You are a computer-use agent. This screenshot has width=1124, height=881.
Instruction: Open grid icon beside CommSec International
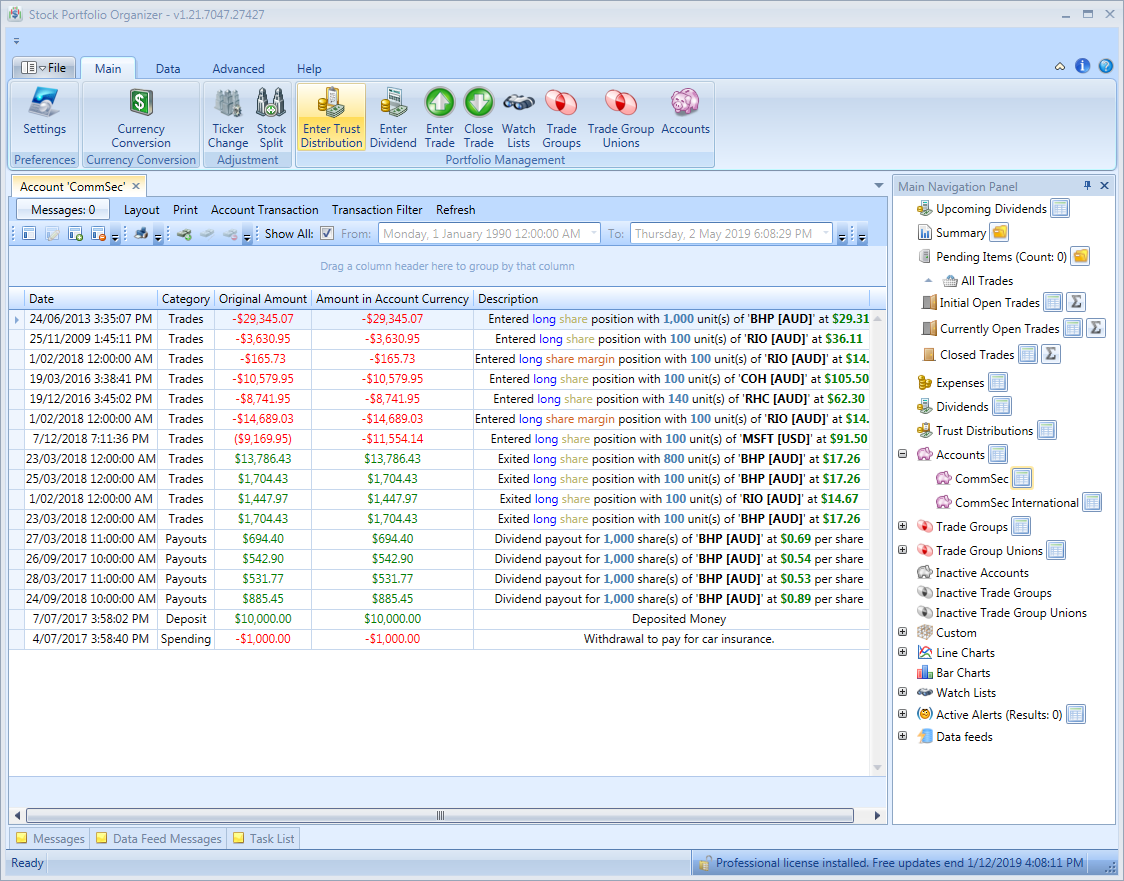click(x=1092, y=502)
